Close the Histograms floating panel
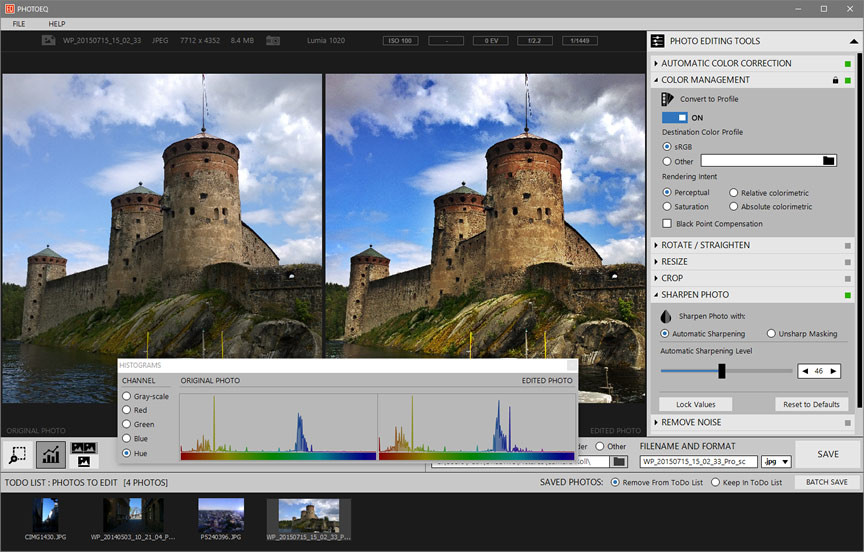864x552 pixels. tap(571, 365)
